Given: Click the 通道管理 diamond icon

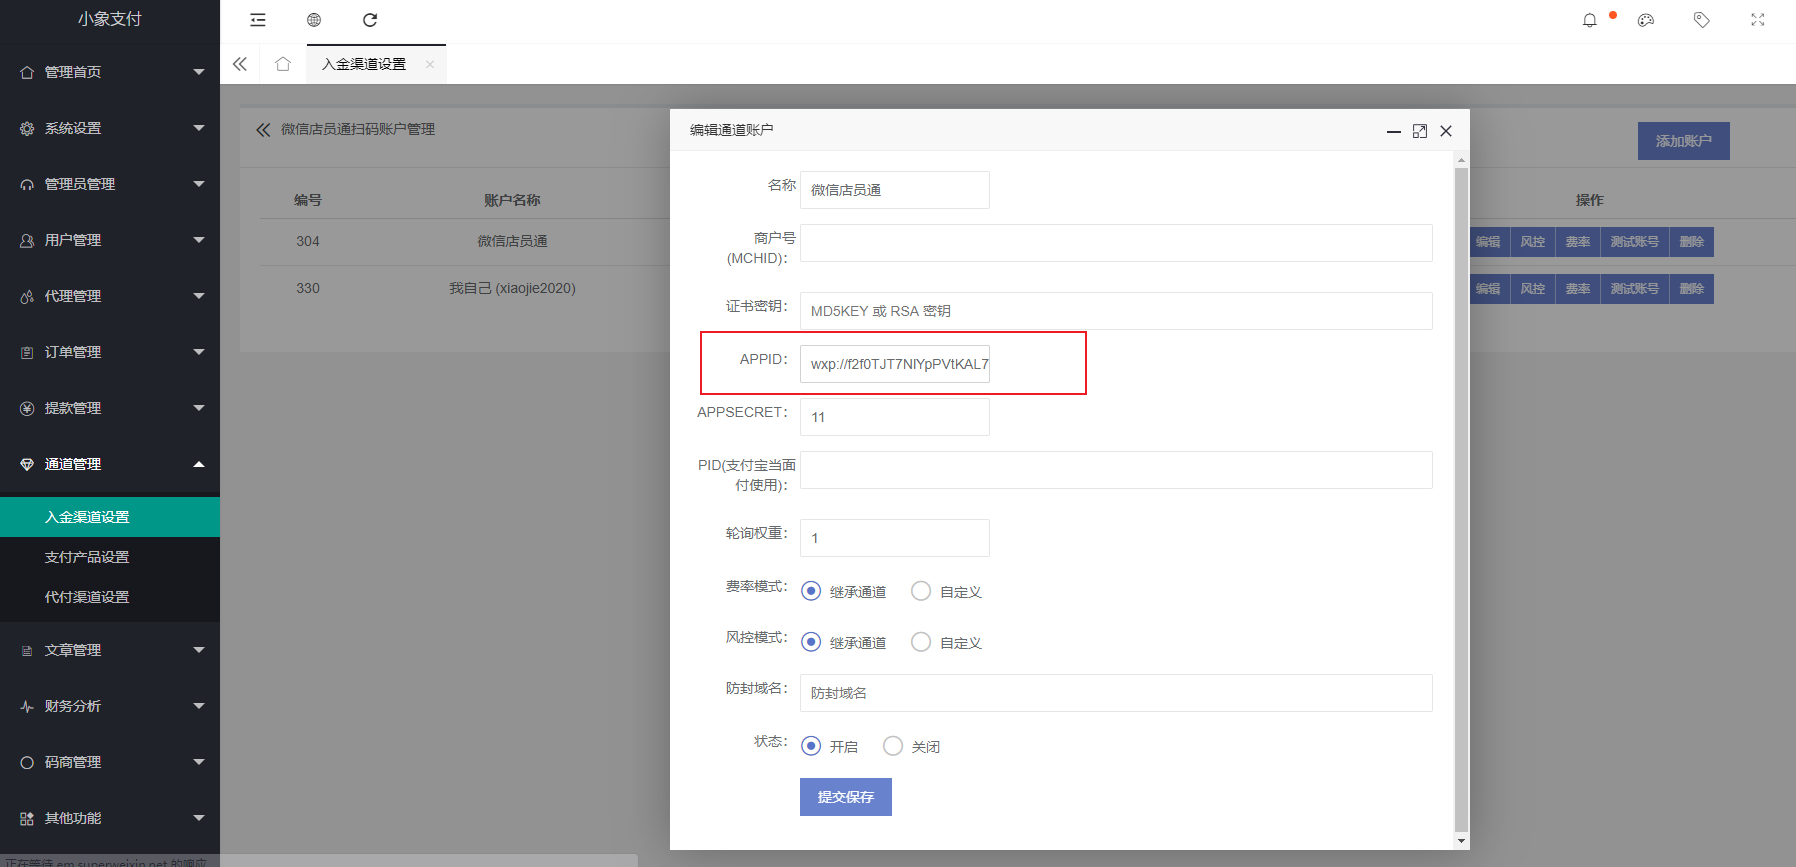Looking at the screenshot, I should [27, 464].
